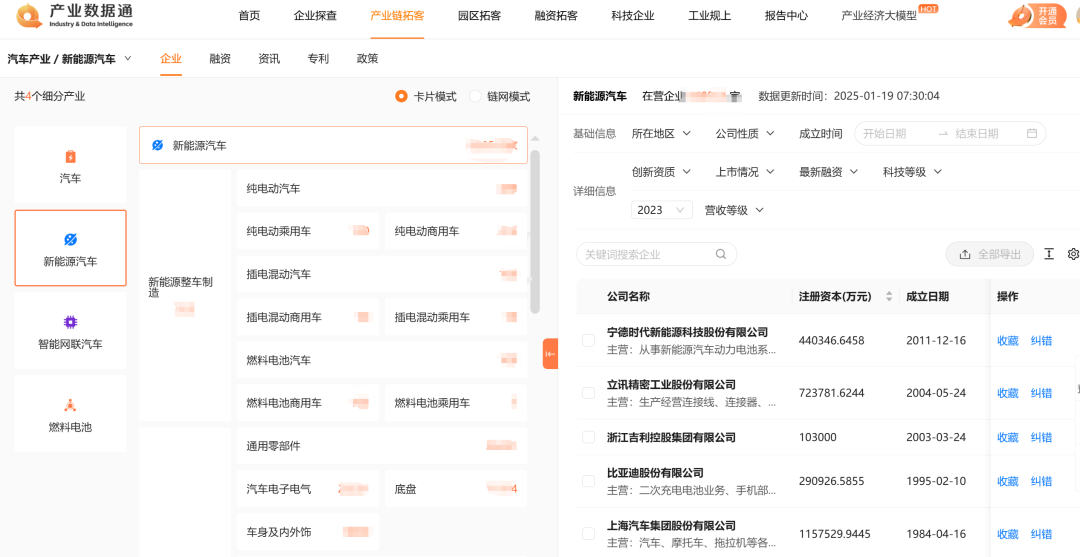Screen dimensions: 1080x557
Task: Check the box for 比亚迪股份有限公司
Action: pyautogui.click(x=588, y=481)
